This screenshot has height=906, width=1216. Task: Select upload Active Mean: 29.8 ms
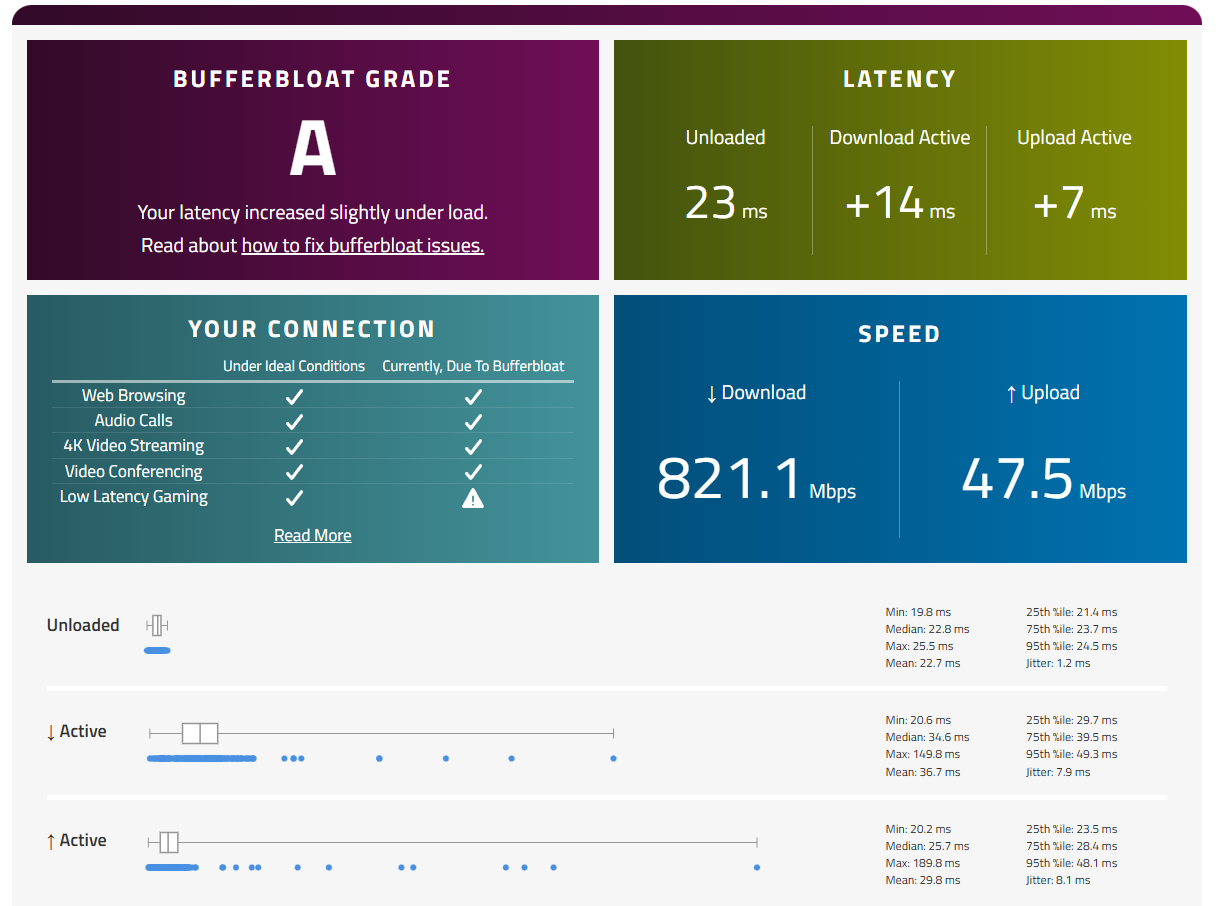tap(922, 880)
